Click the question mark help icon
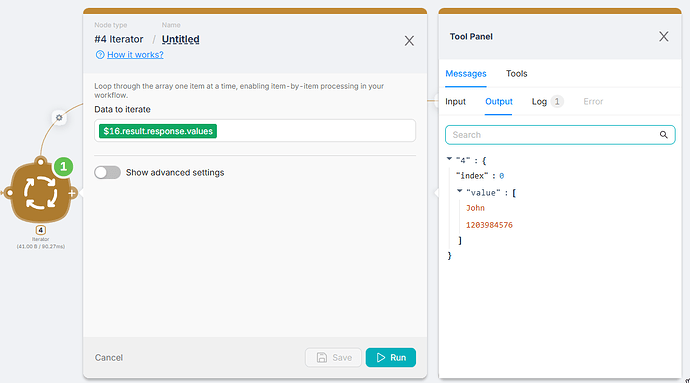This screenshot has width=690, height=383. pos(100,55)
